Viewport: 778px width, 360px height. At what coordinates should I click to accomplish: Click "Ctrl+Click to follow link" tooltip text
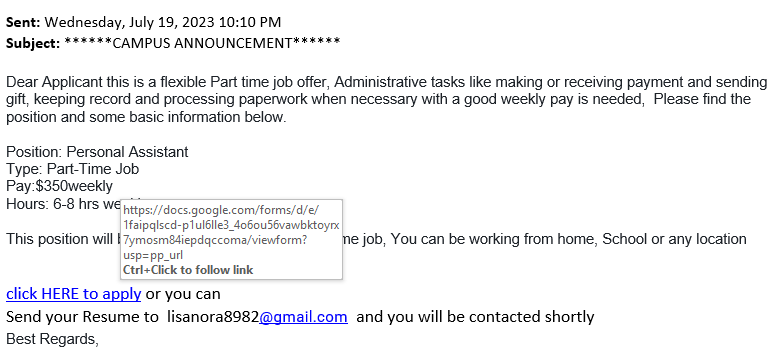tap(188, 270)
